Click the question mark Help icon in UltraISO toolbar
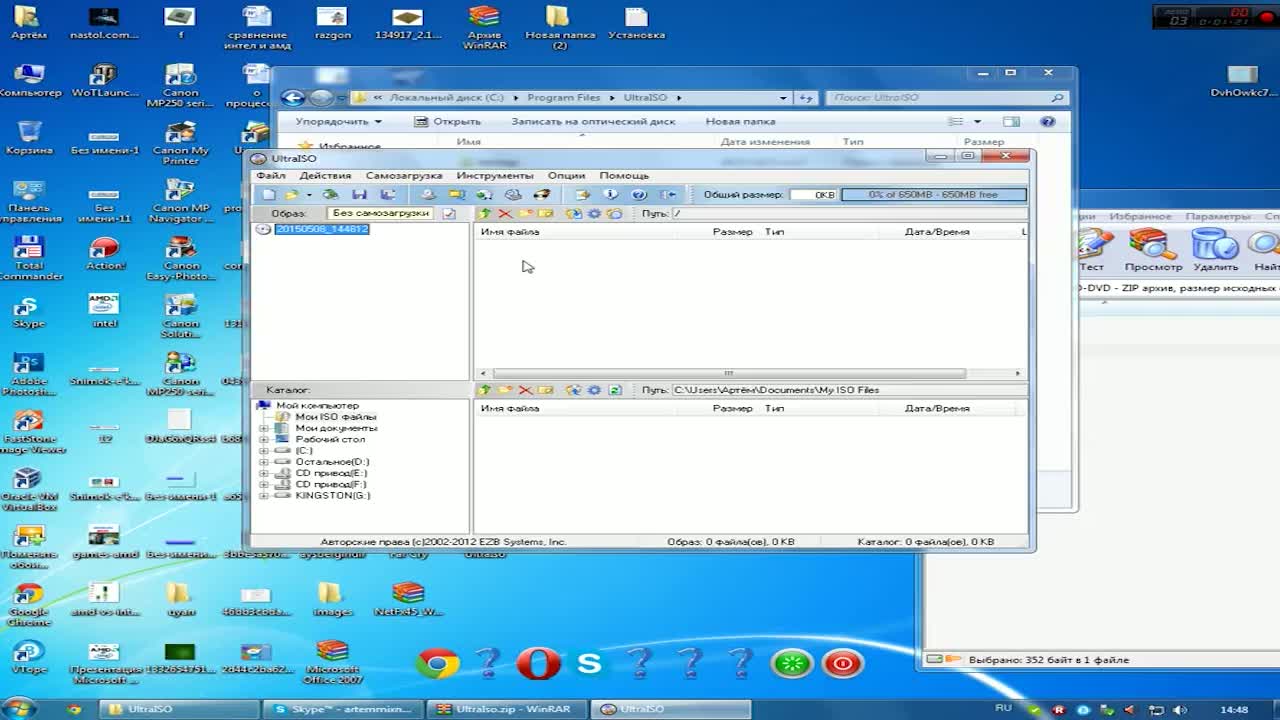 639,195
